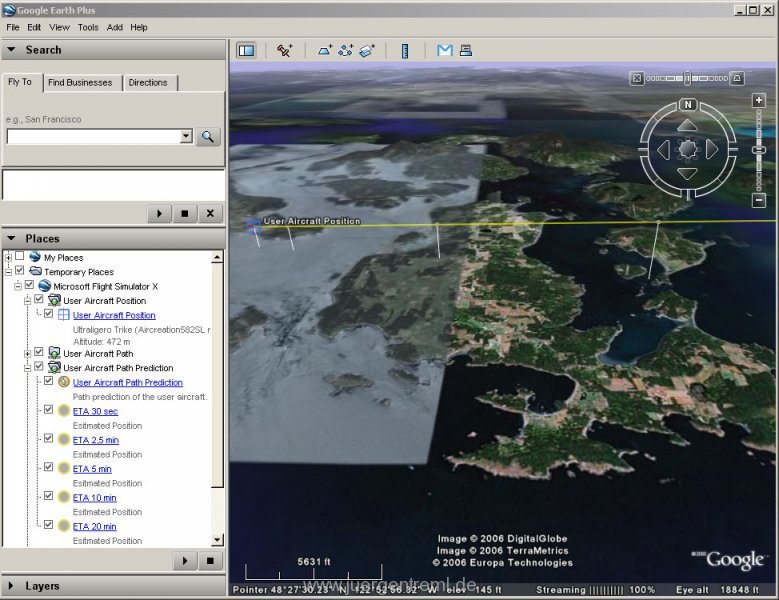The image size is (779, 600).
Task: Uncheck the ETA 10 min checkbox
Action: tap(48, 496)
